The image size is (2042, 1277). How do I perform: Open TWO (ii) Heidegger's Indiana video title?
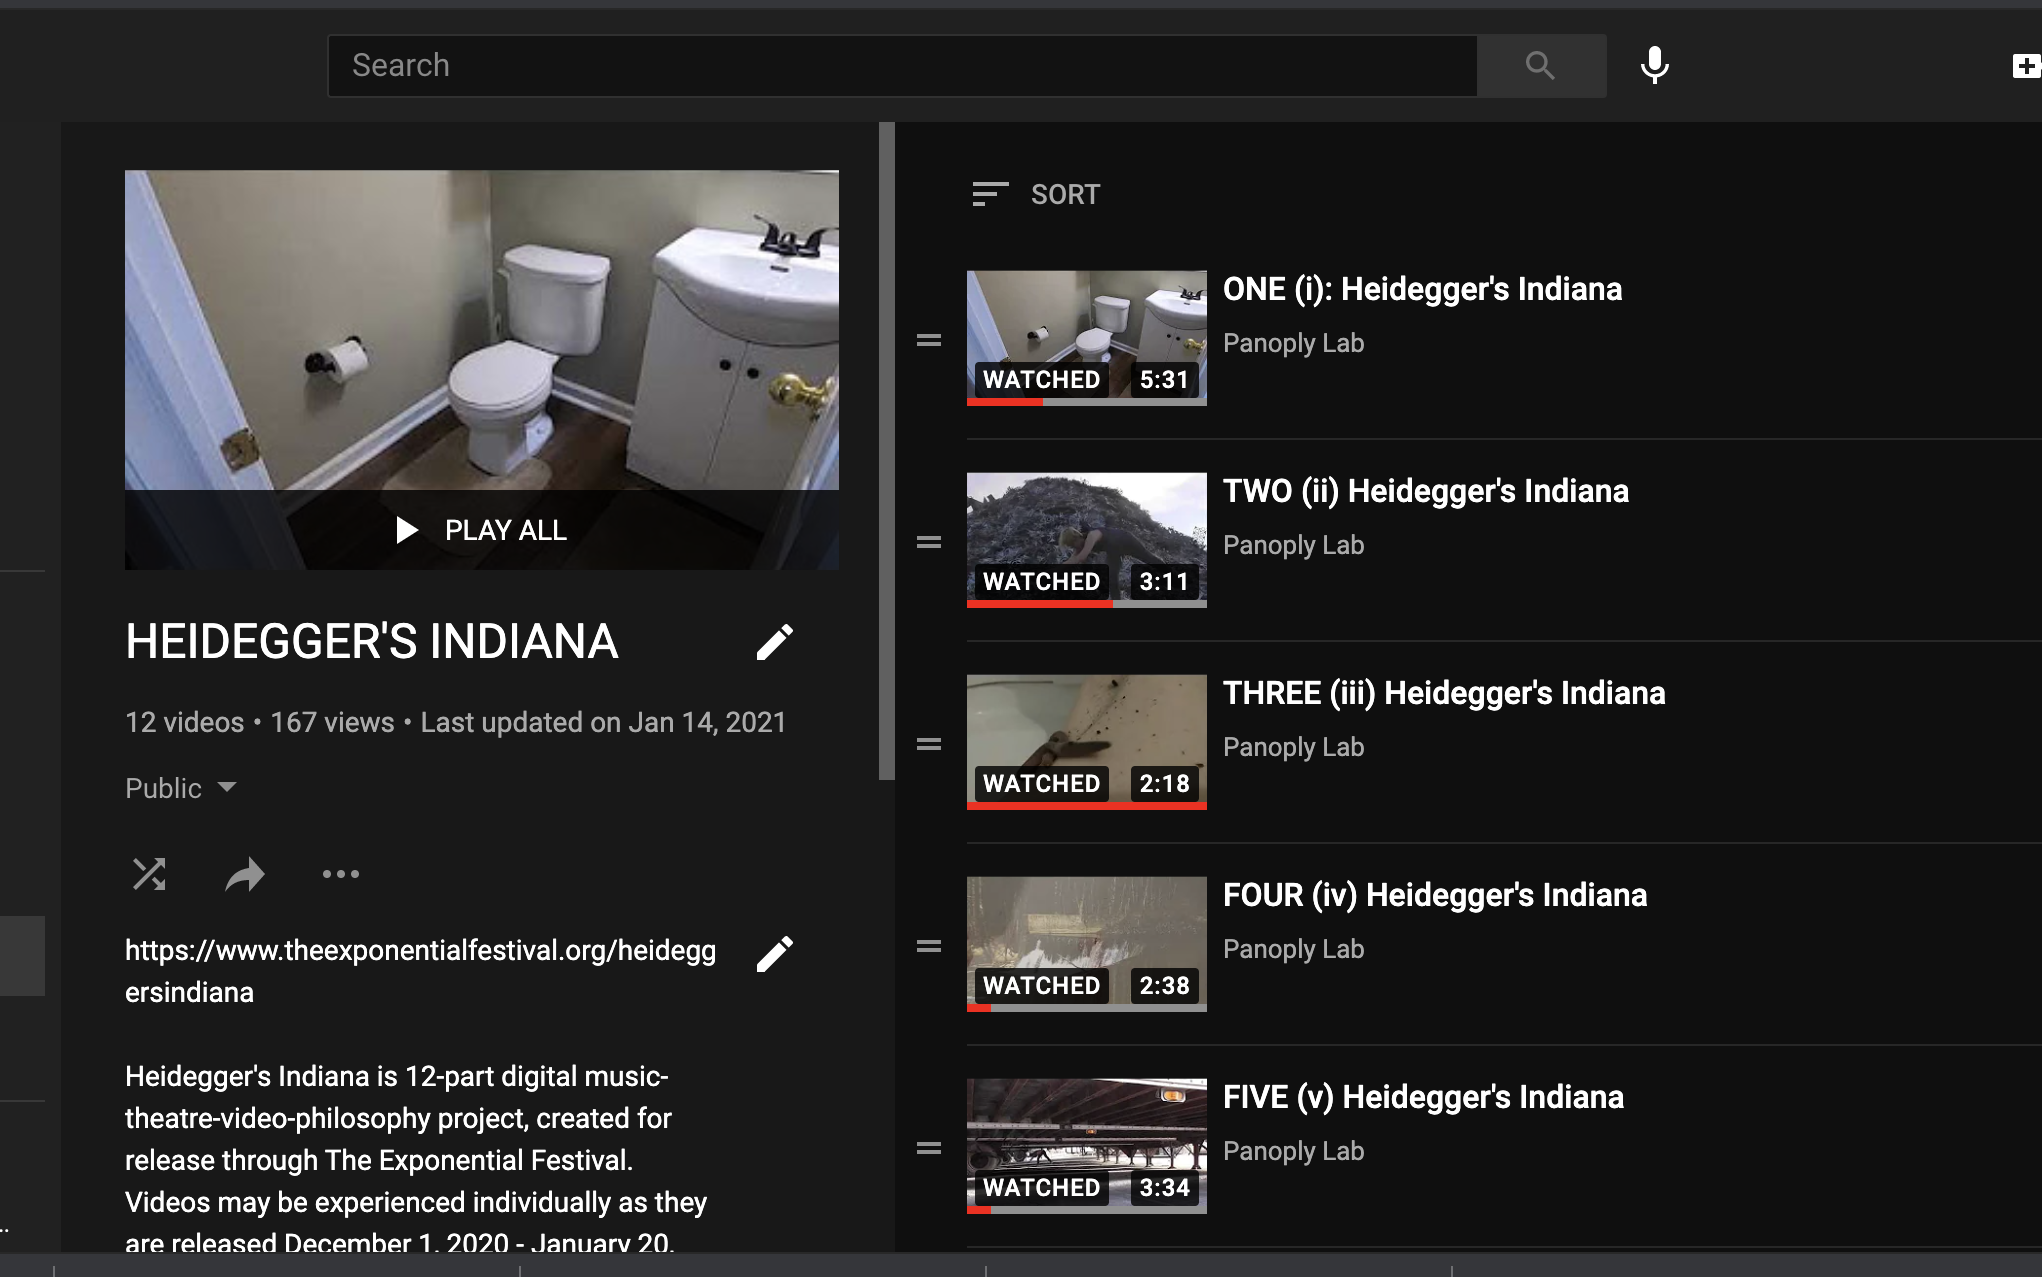tap(1425, 491)
